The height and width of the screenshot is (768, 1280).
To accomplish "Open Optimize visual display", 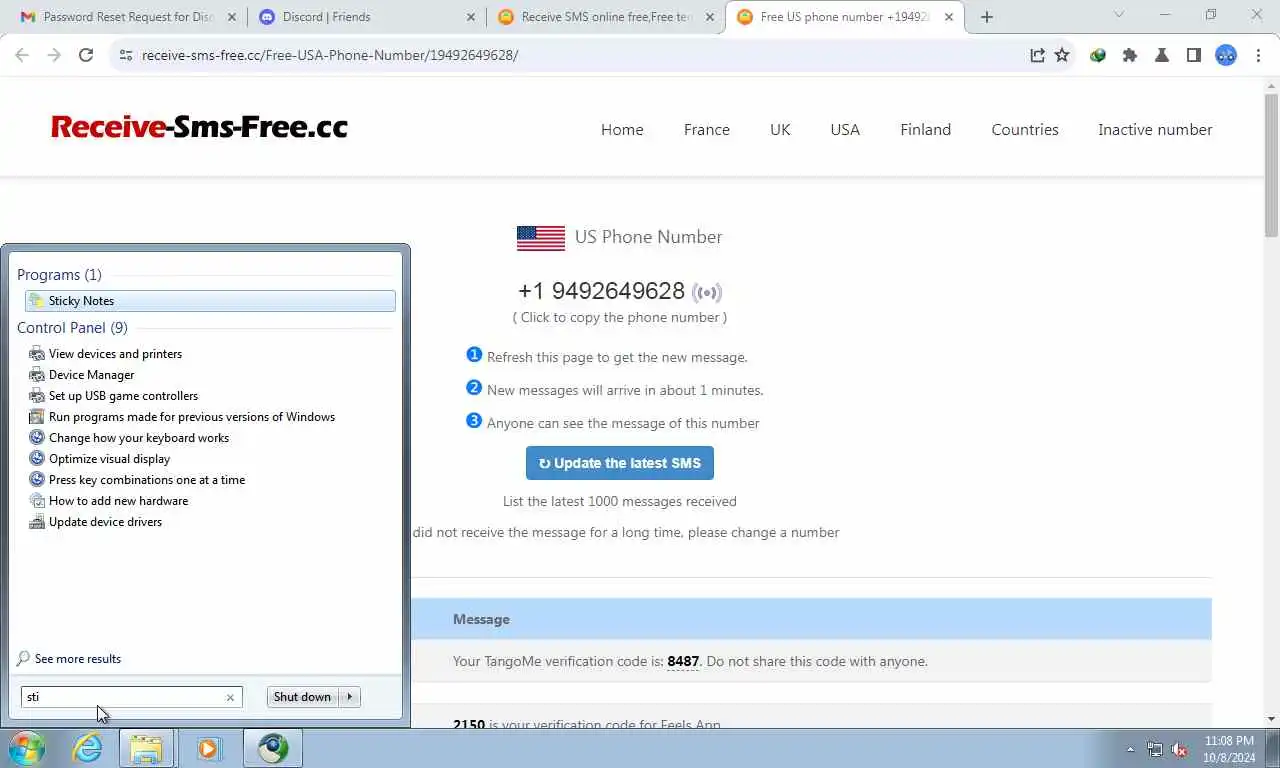I will [x=109, y=459].
